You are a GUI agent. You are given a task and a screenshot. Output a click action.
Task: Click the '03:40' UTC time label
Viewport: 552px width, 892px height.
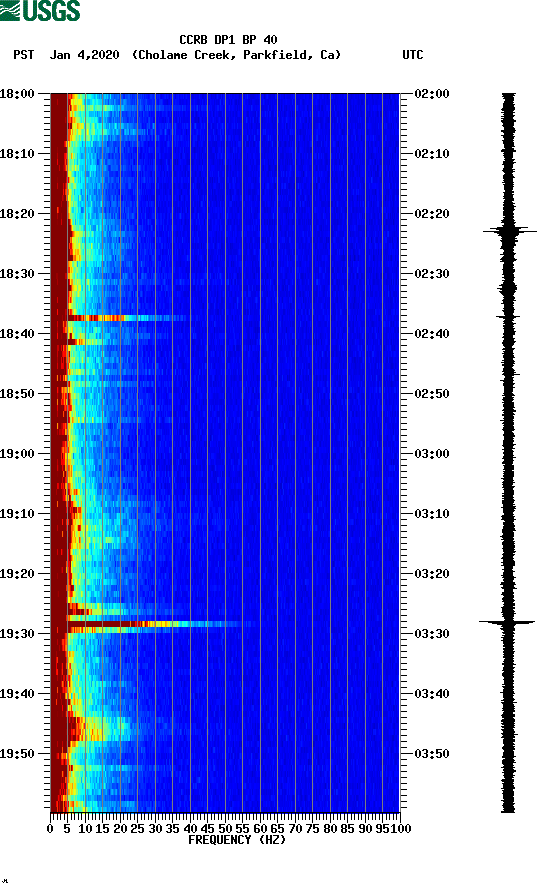432,693
